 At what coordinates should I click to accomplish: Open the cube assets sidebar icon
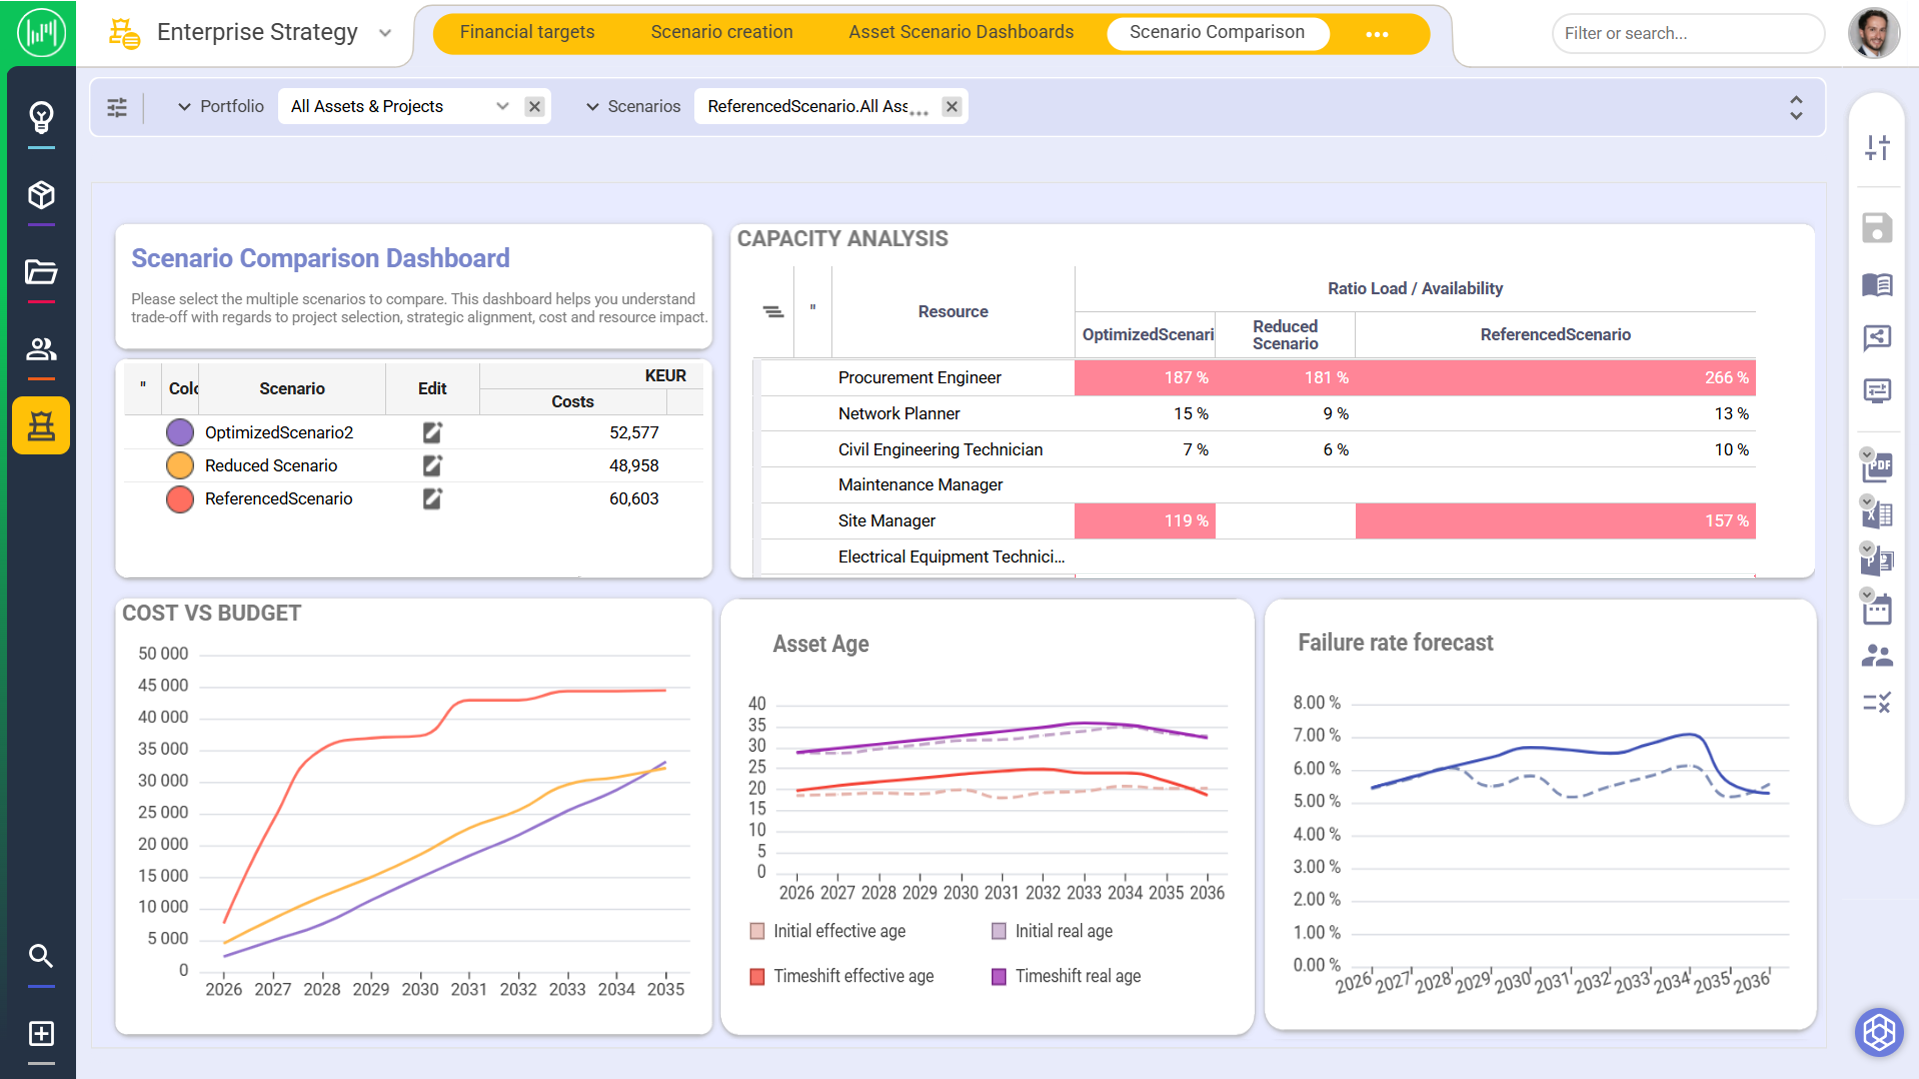[41, 195]
